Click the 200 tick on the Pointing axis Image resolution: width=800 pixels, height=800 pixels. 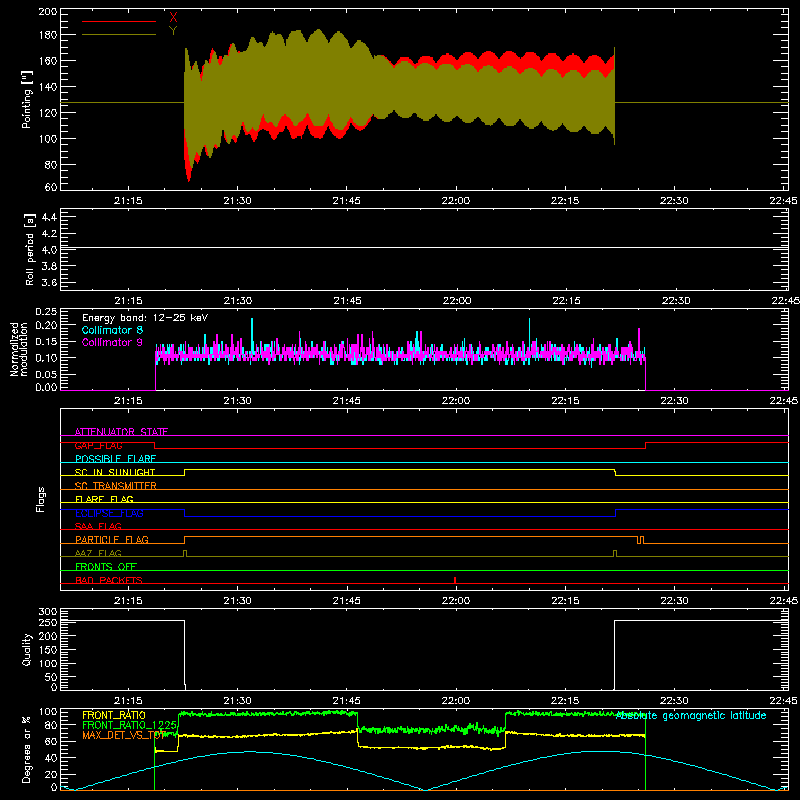48,11
